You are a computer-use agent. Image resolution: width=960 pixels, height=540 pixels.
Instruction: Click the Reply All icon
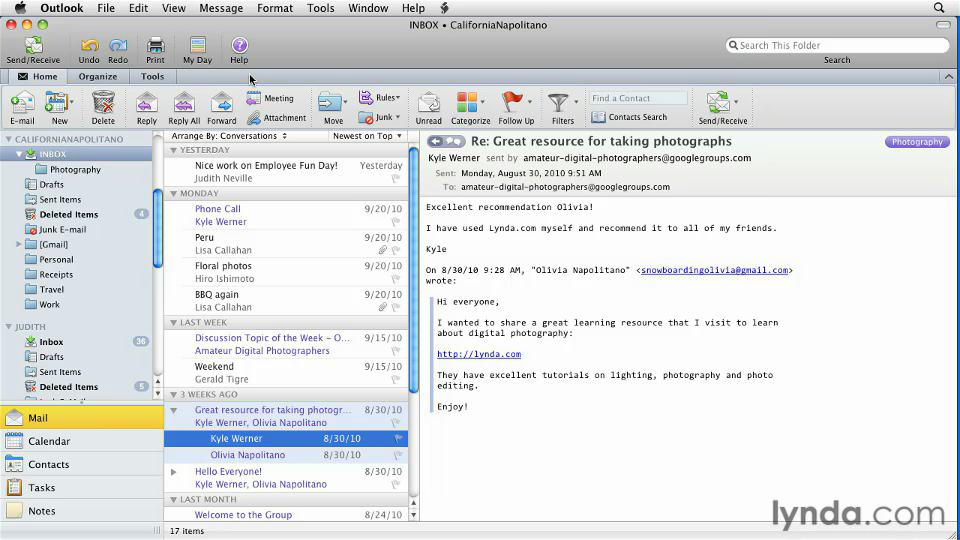point(184,103)
